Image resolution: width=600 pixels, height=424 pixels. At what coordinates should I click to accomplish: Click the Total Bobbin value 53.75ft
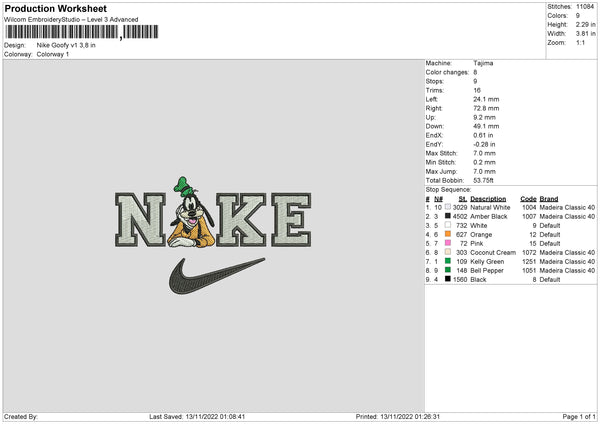483,181
